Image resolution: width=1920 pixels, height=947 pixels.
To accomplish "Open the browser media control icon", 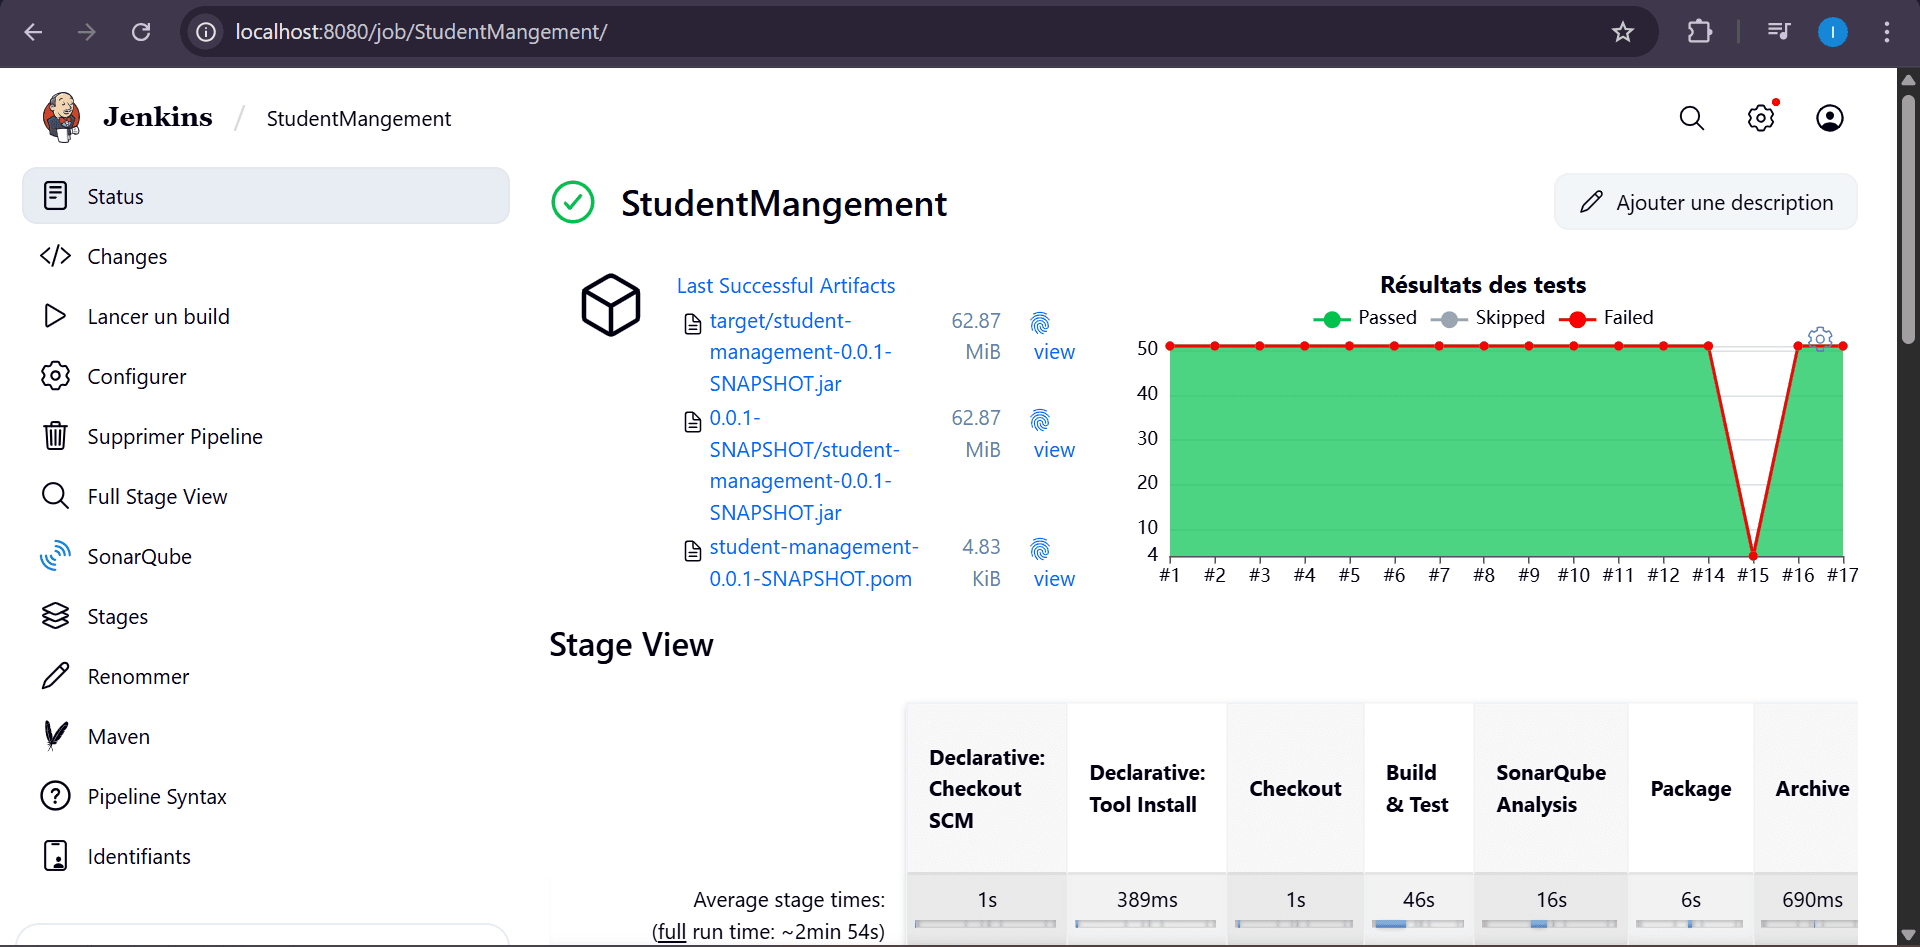I will 1779,32.
